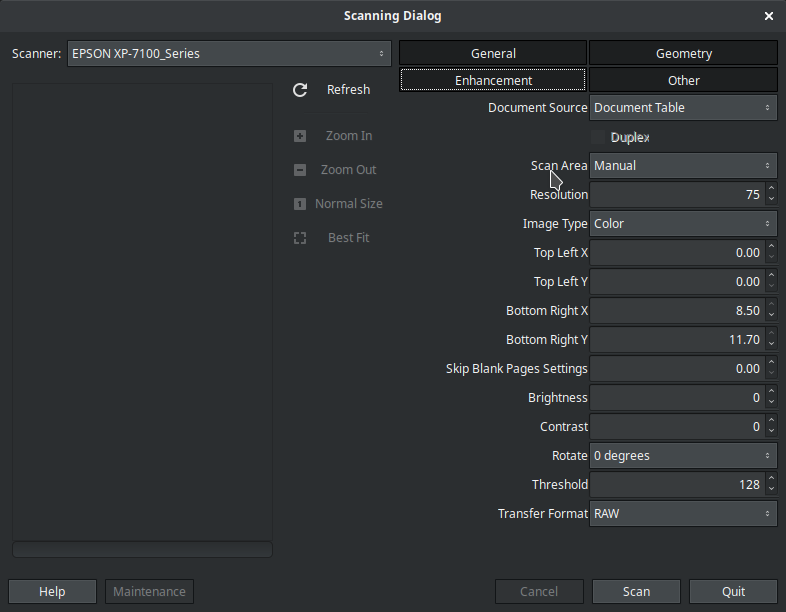Increase the Resolution value with stepper
The height and width of the screenshot is (612, 786).
pos(771,190)
